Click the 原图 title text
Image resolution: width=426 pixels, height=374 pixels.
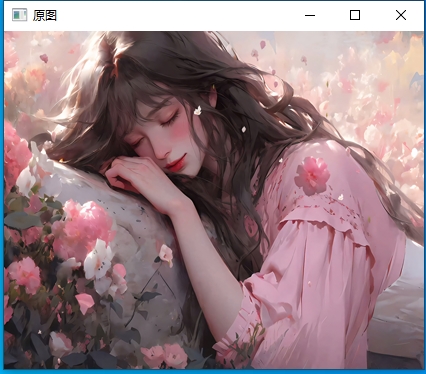(x=45, y=15)
